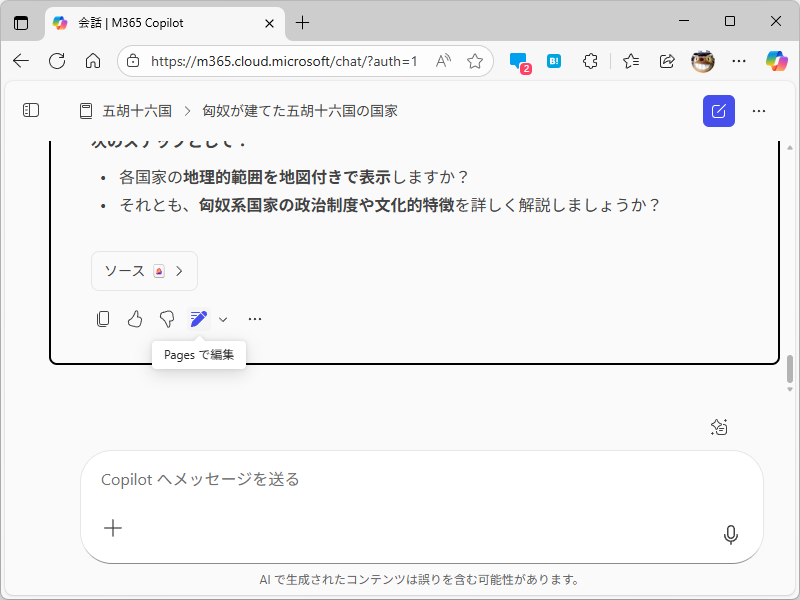Open a new chat in Copilot

[718, 110]
